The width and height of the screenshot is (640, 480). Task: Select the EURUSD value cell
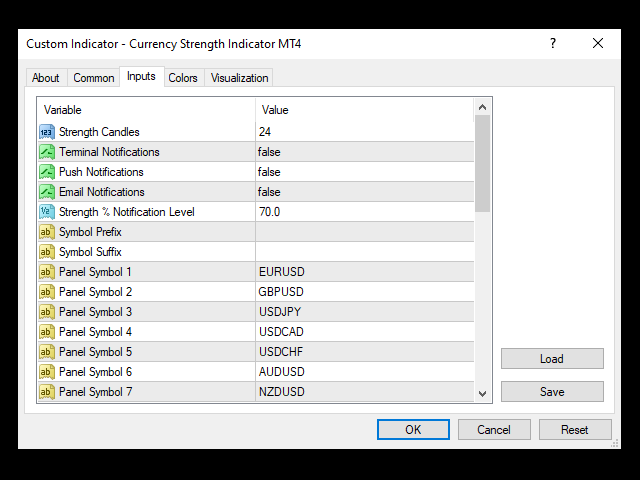tap(364, 272)
